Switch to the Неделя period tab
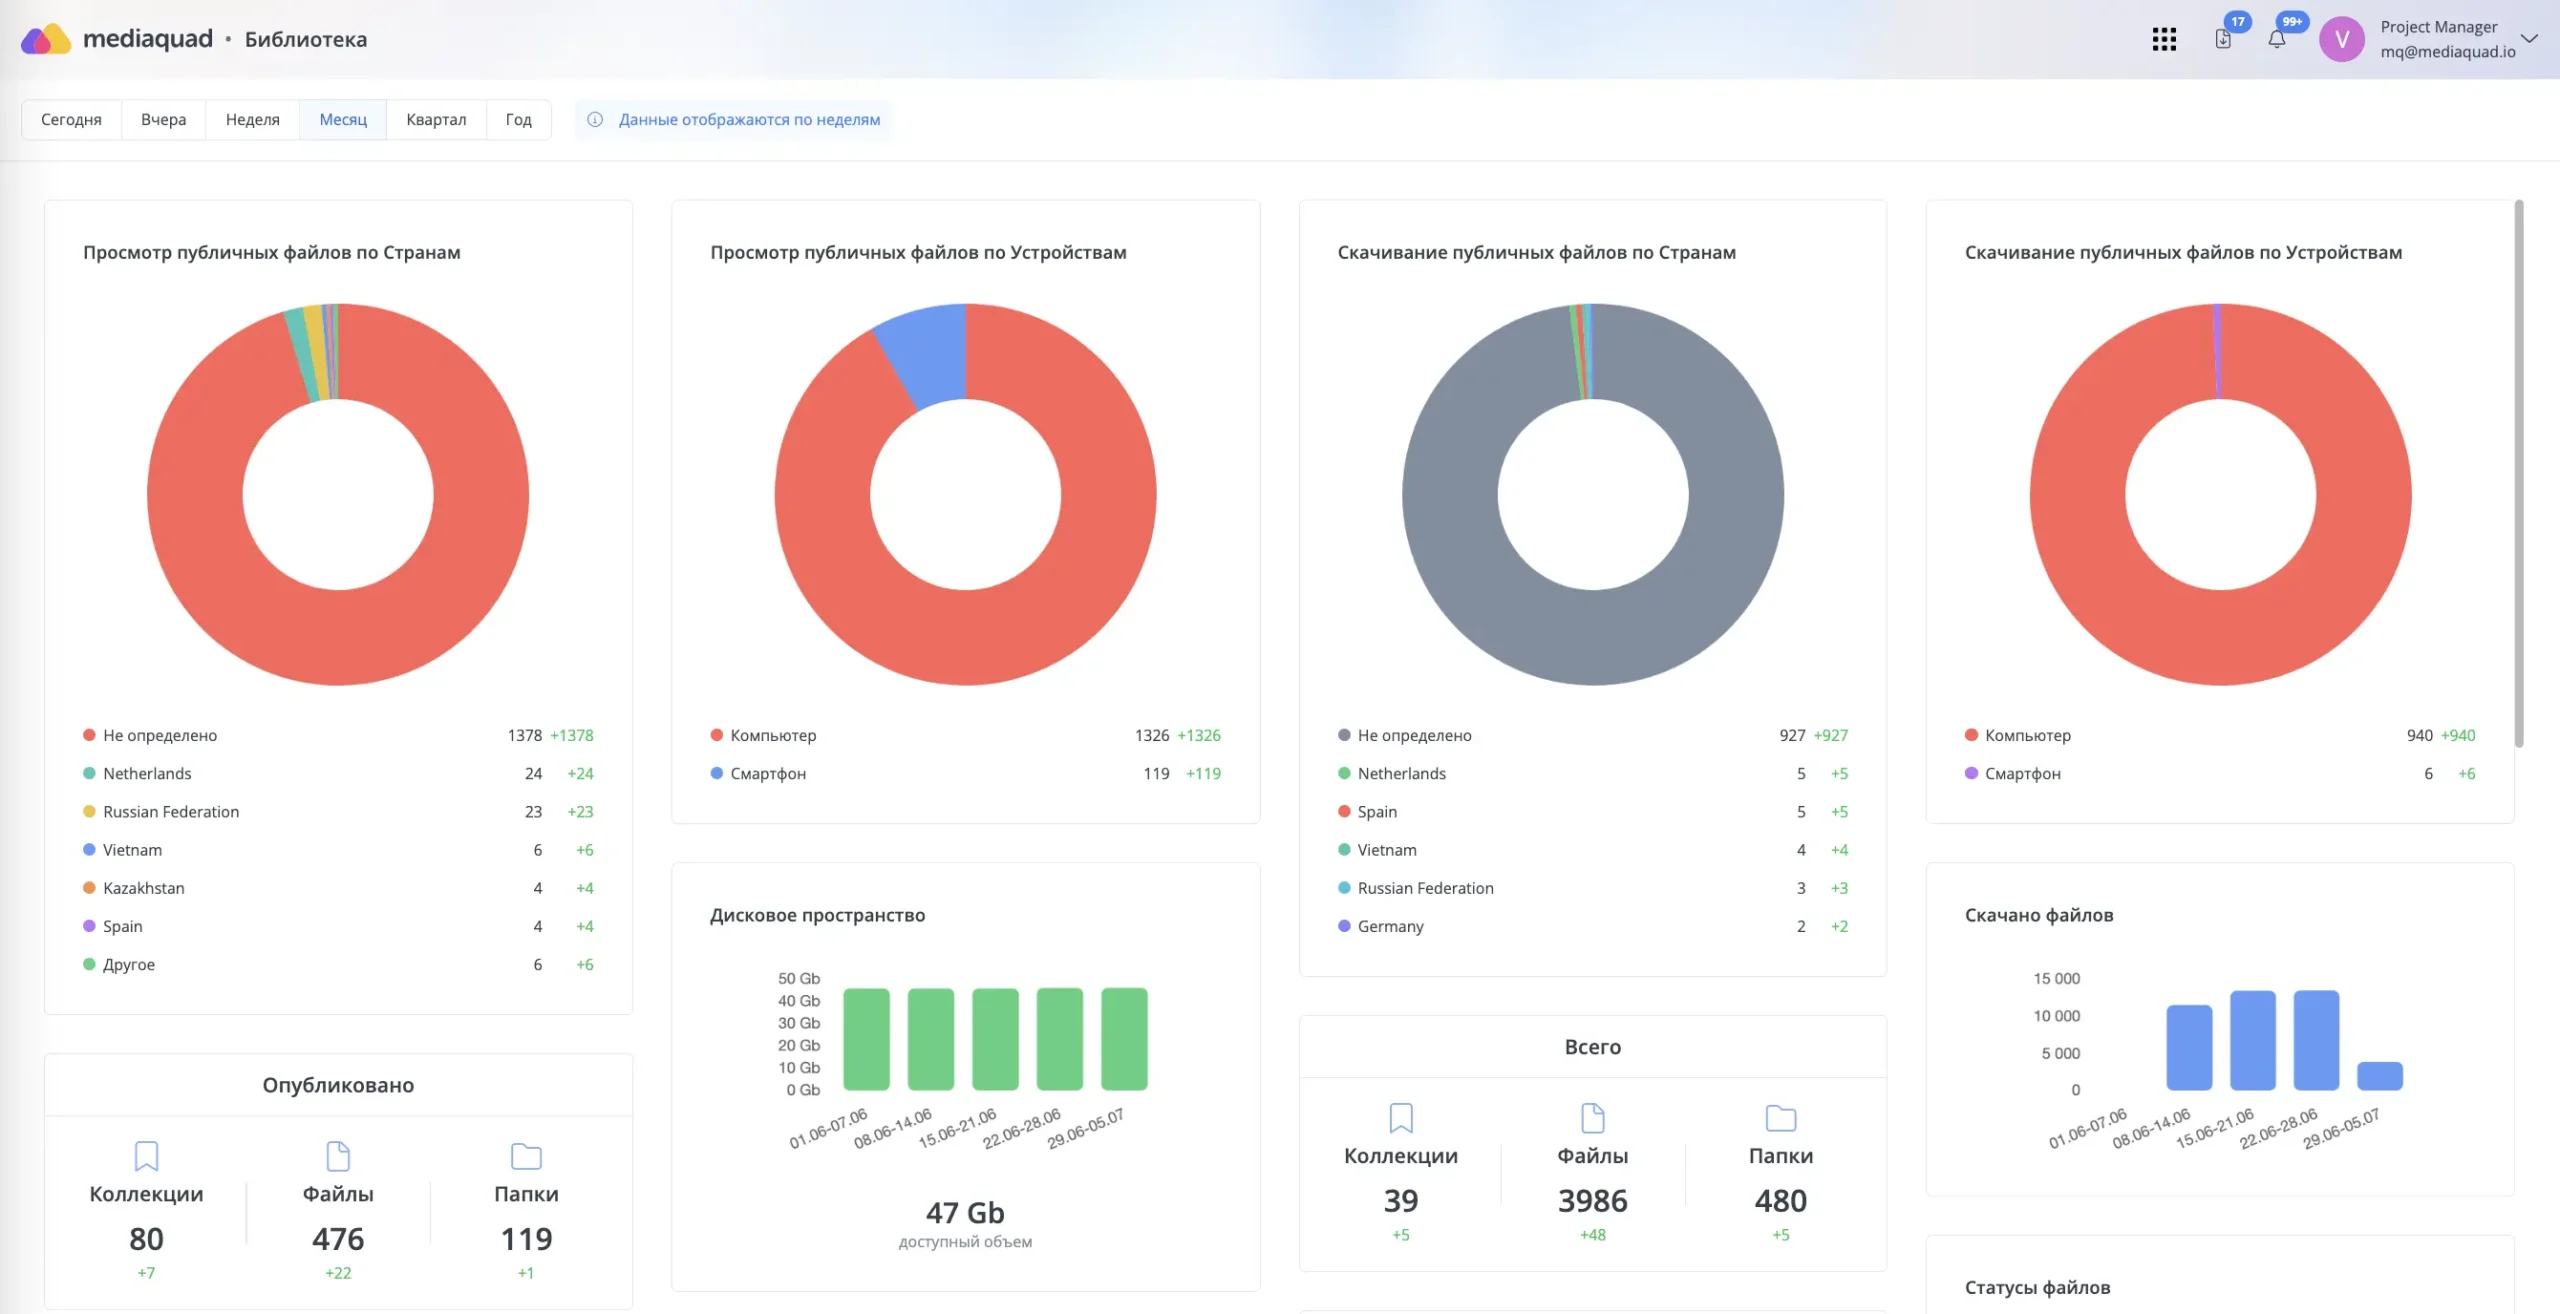This screenshot has width=2560, height=1314. tap(253, 119)
